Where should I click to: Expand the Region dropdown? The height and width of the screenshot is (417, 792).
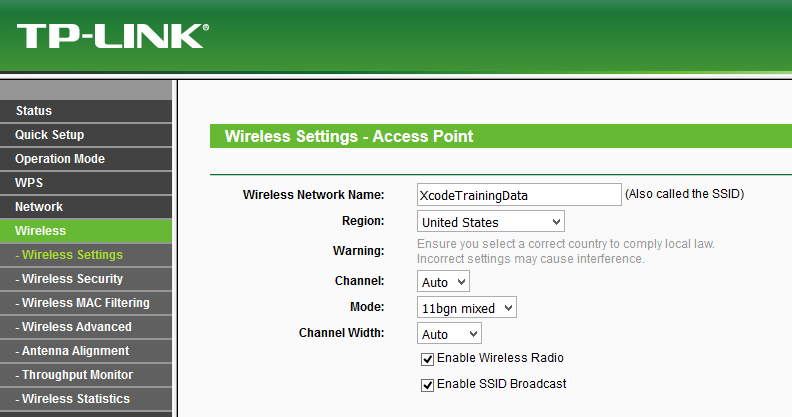pyautogui.click(x=490, y=222)
